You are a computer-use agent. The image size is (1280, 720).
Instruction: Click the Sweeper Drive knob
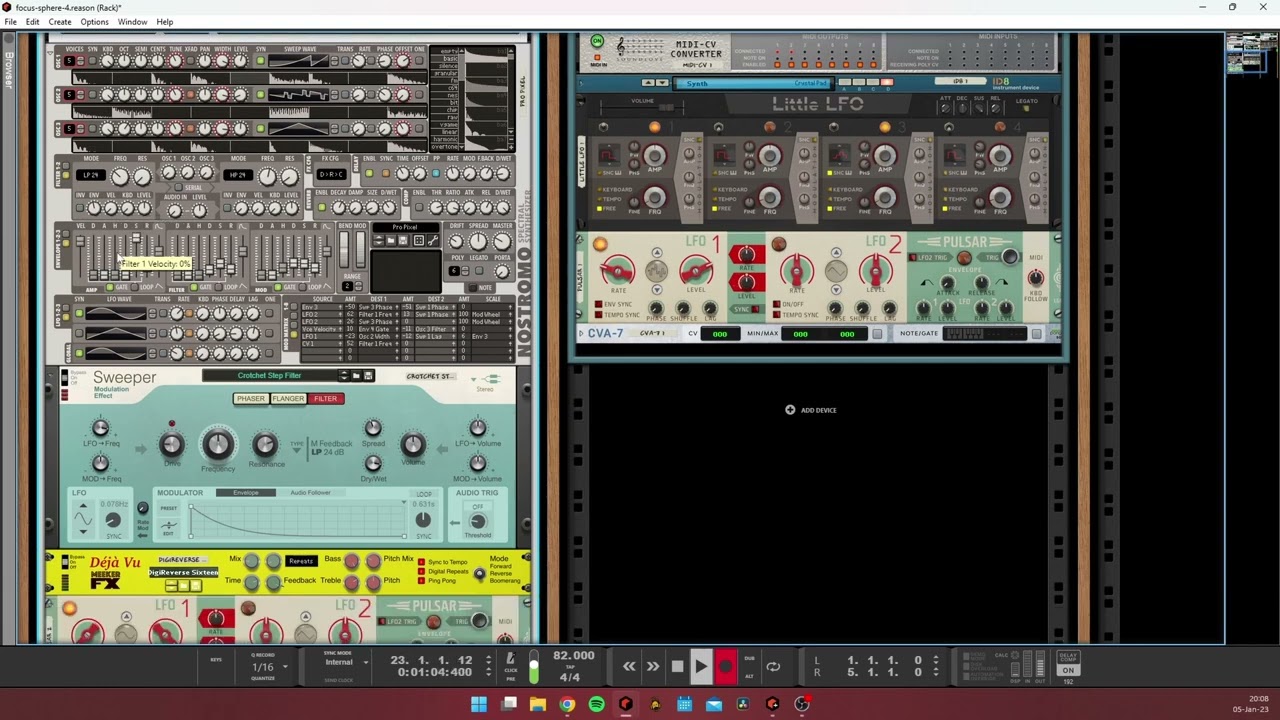(x=172, y=445)
